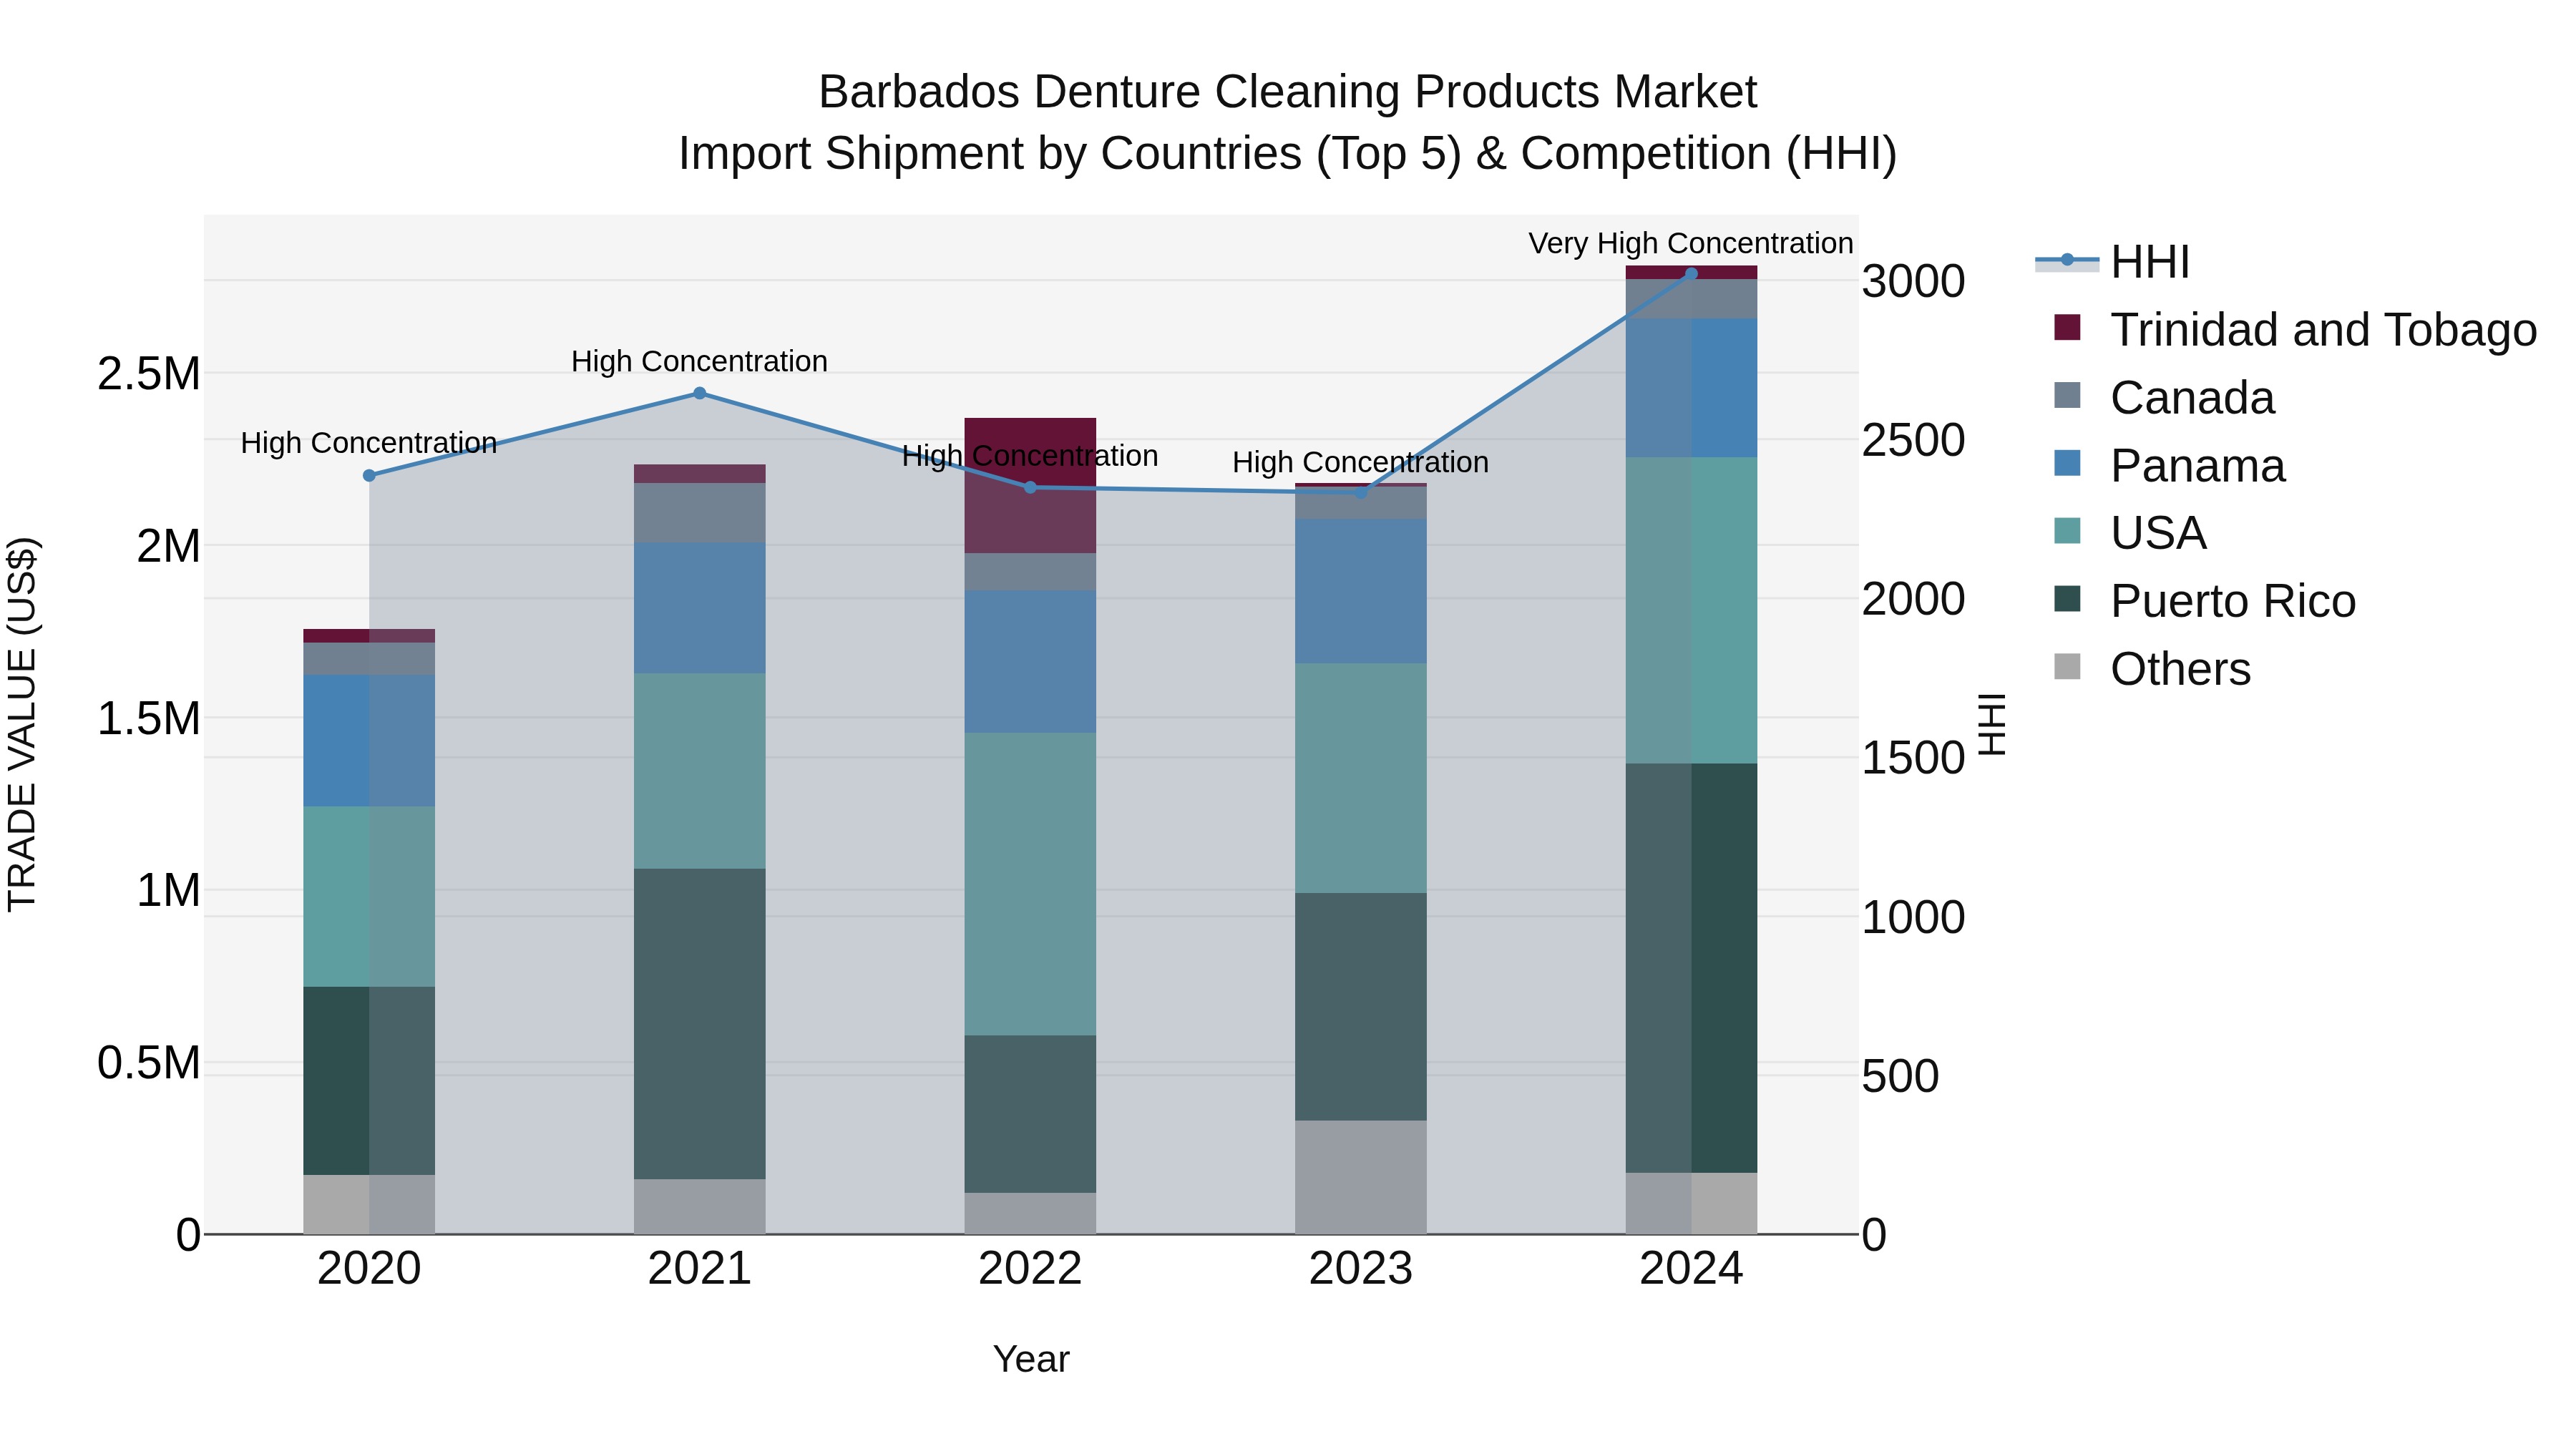This screenshot has height=1449, width=2576.
Task: Toggle the USA legend entry
Action: click(2130, 533)
